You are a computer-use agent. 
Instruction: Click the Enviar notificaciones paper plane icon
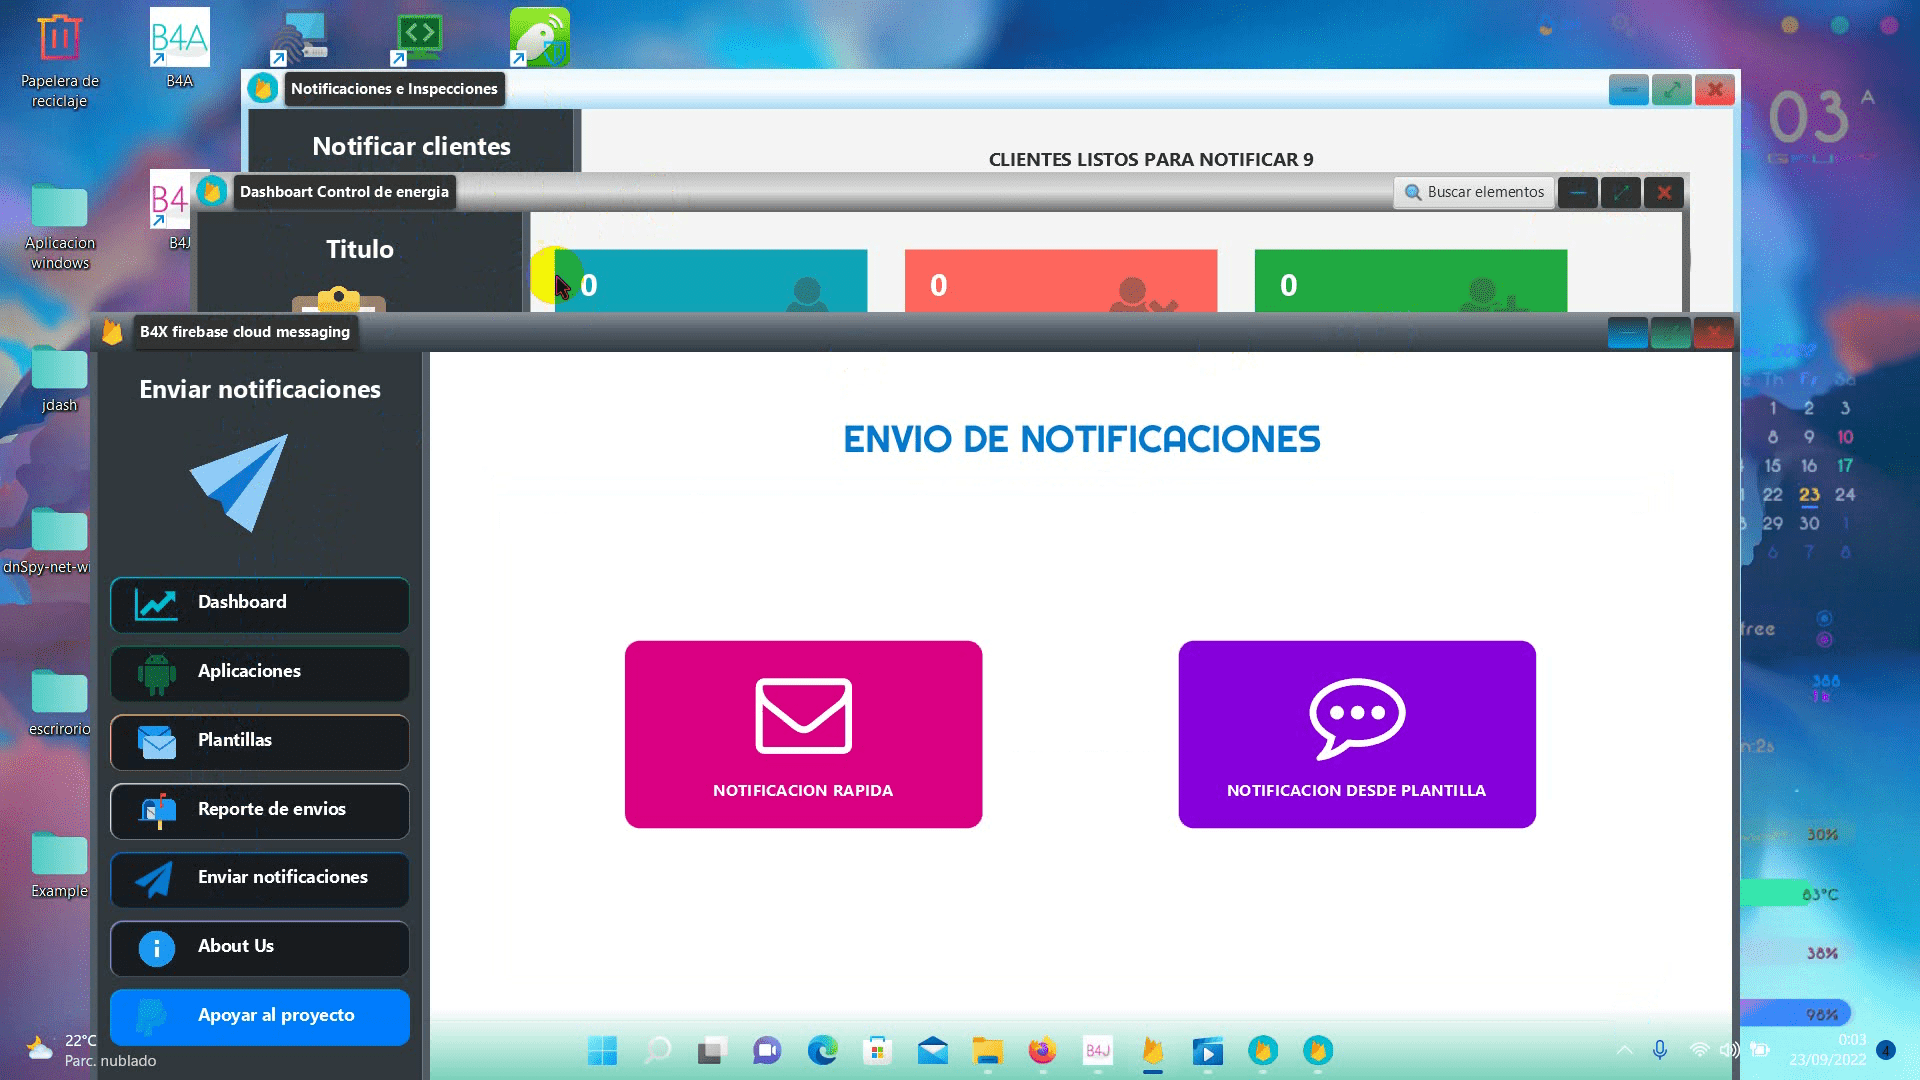[155, 879]
